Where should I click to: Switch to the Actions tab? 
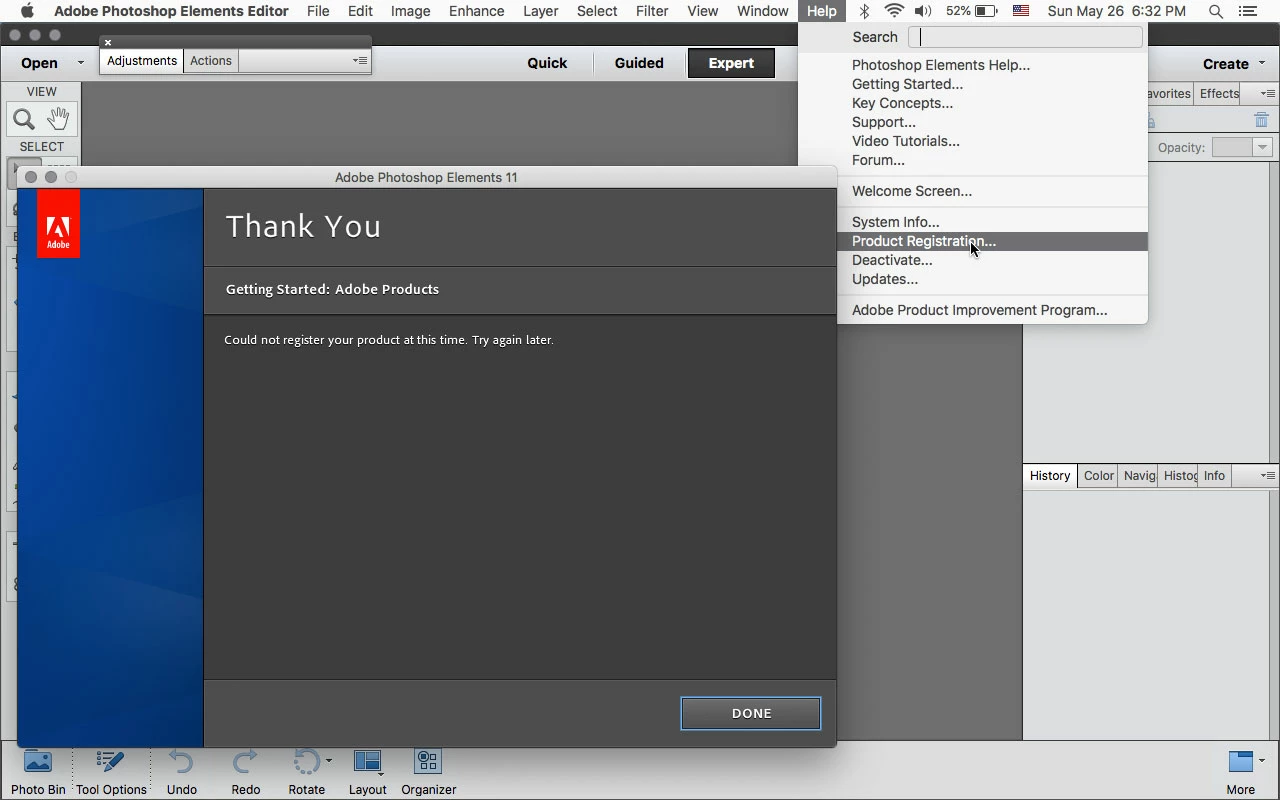tap(211, 61)
